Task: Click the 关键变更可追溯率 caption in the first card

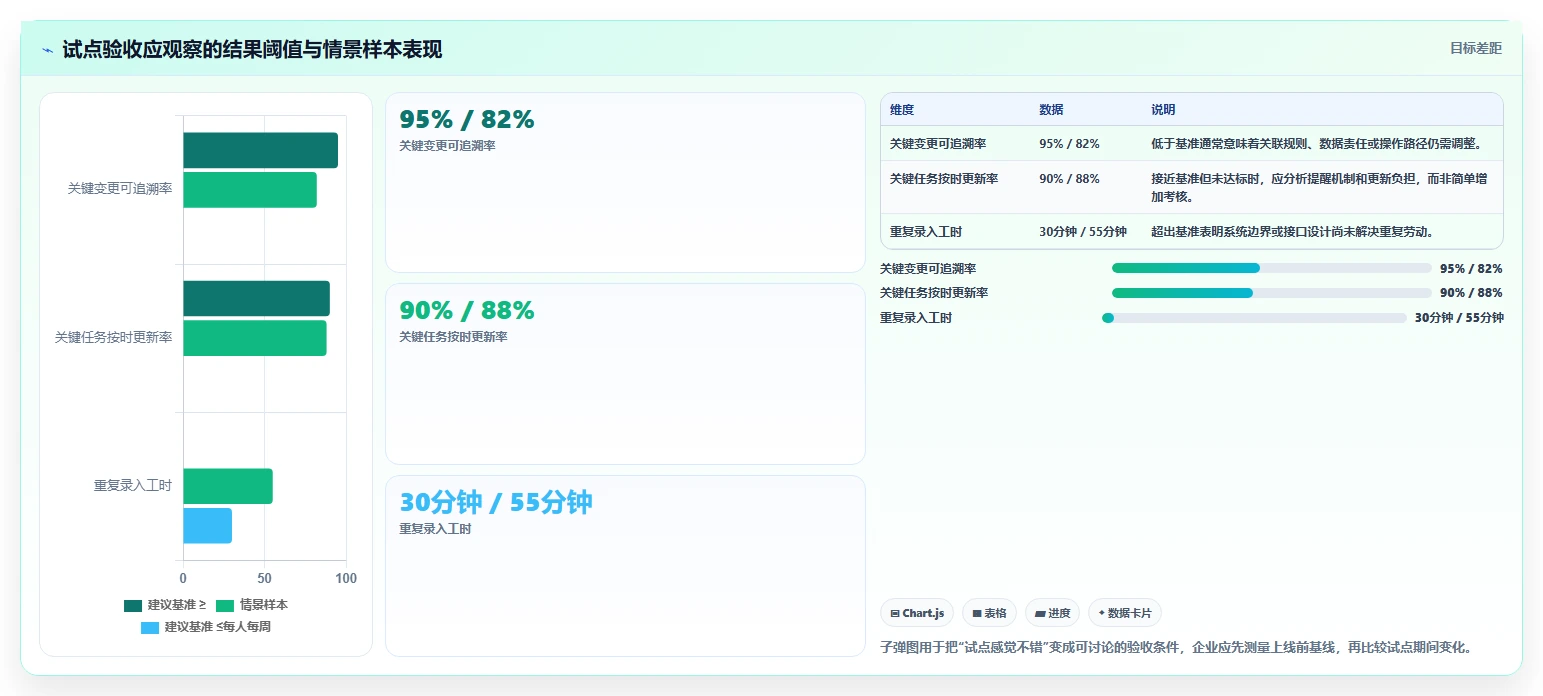Action: pyautogui.click(x=447, y=146)
